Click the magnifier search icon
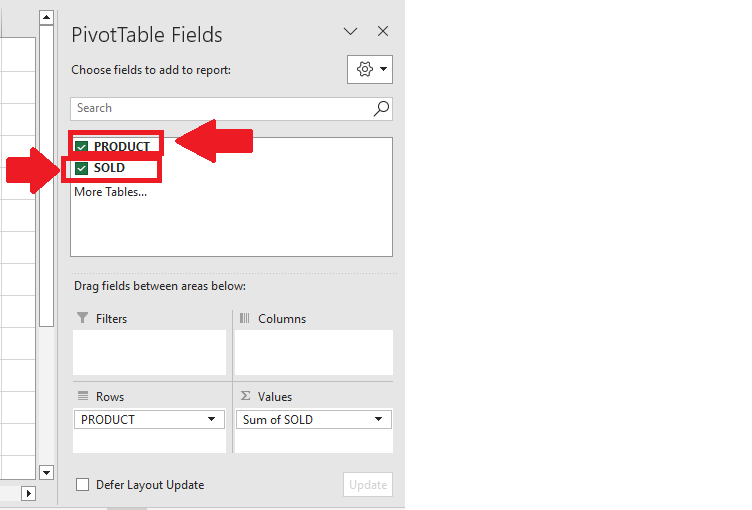The width and height of the screenshot is (752, 510). coord(381,108)
